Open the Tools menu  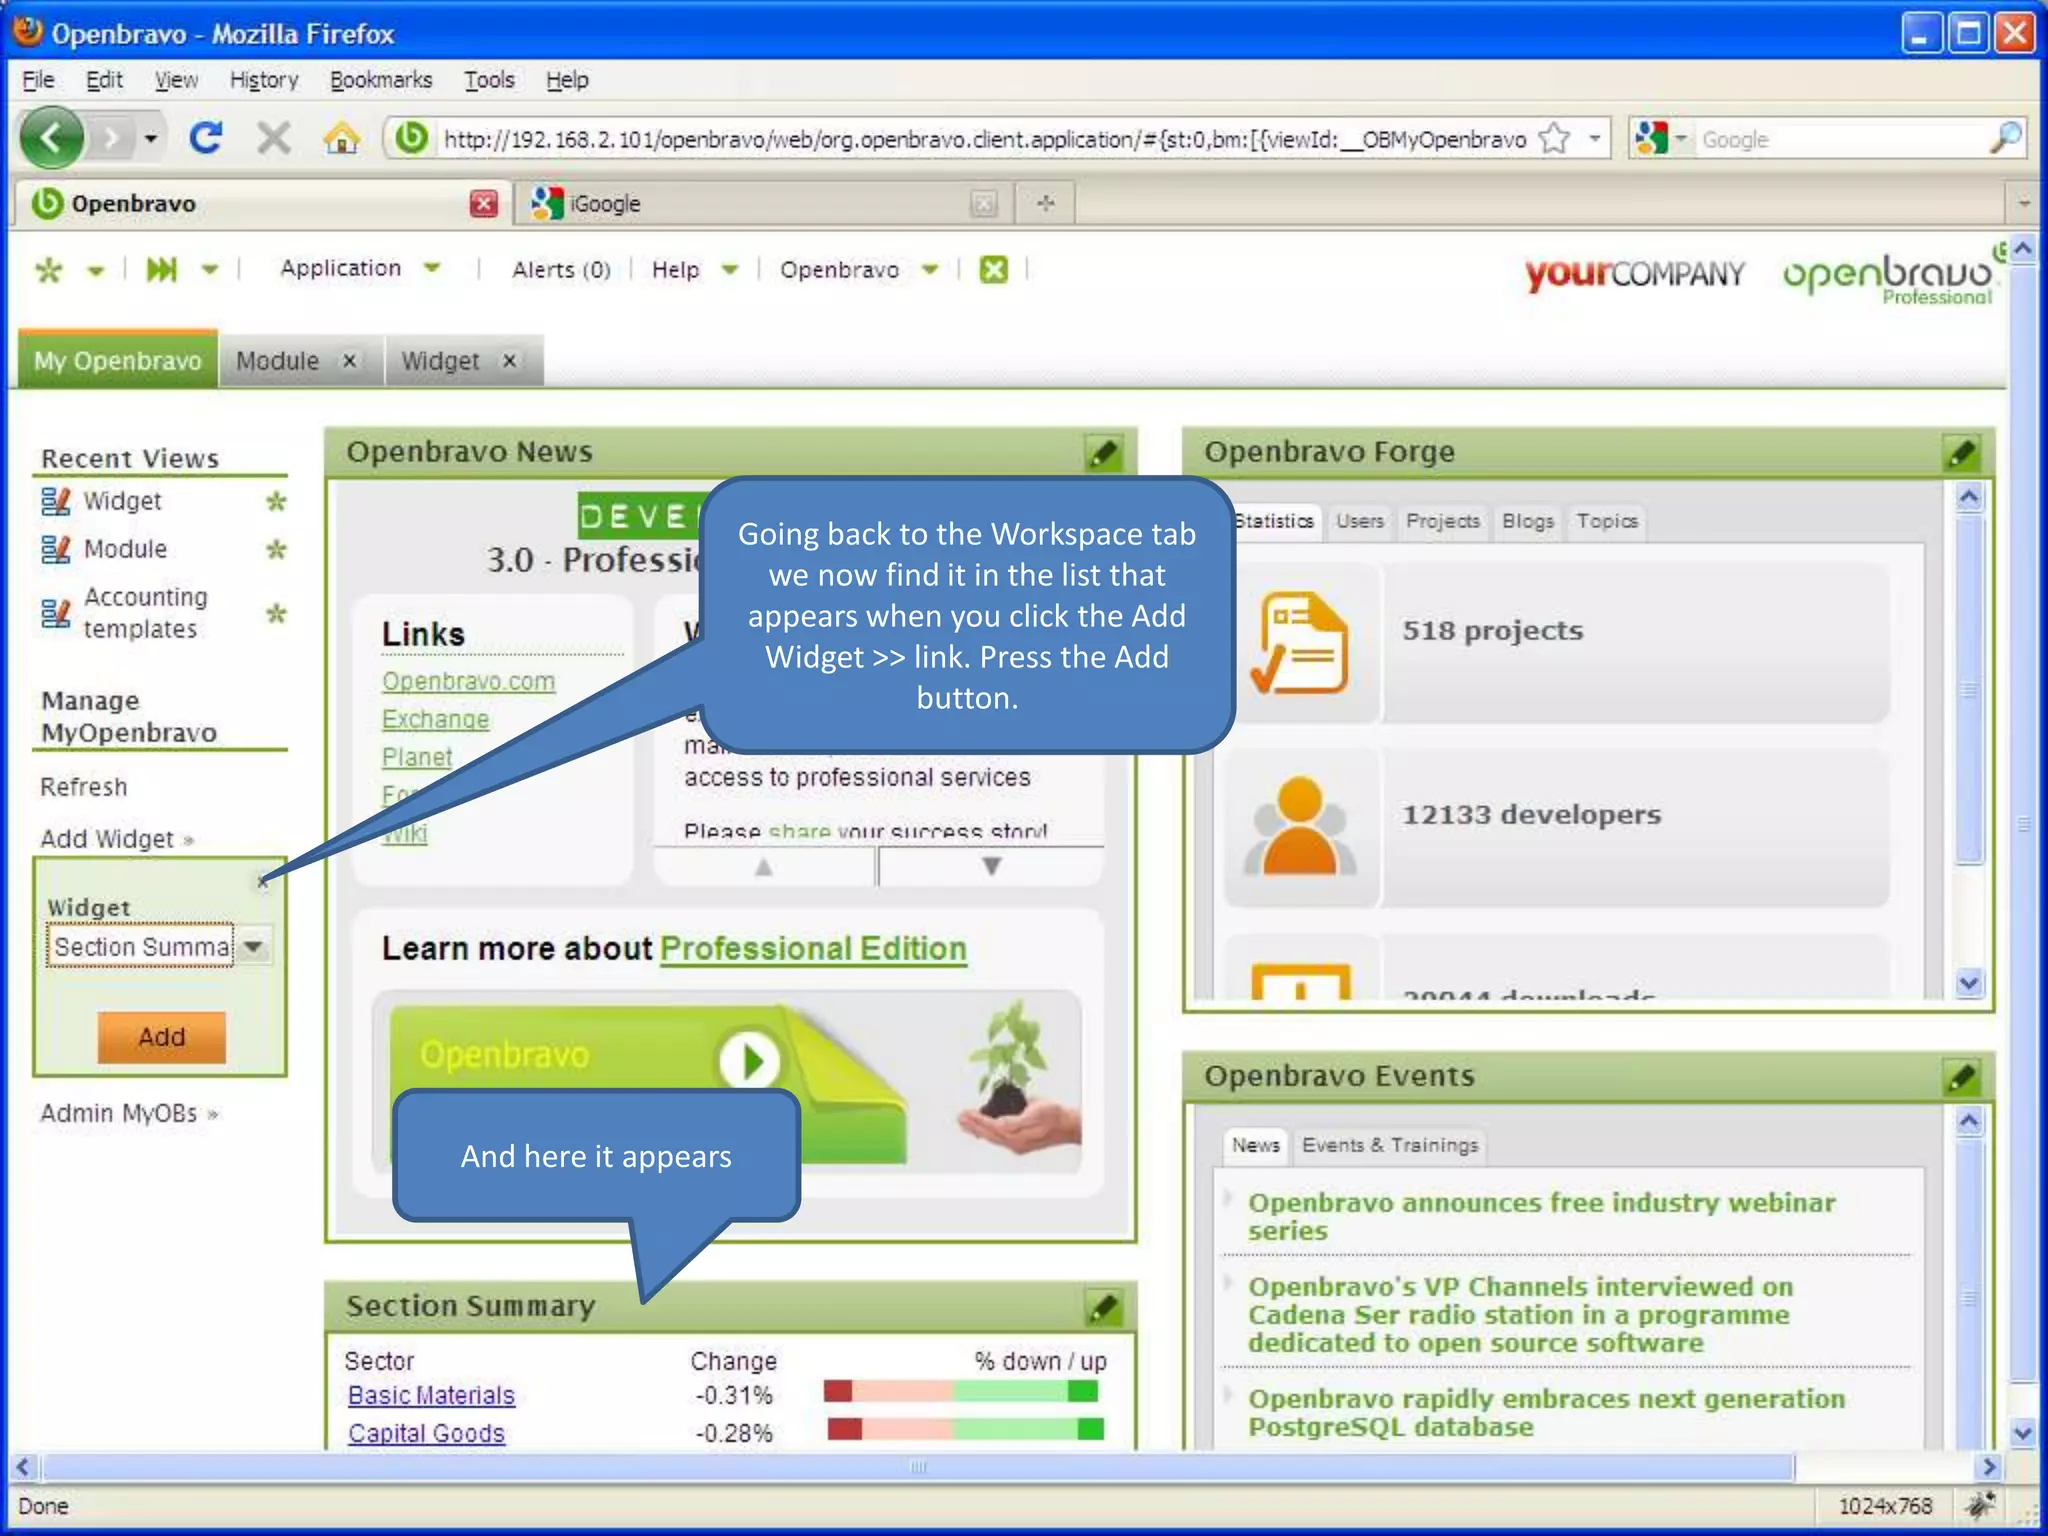[489, 80]
